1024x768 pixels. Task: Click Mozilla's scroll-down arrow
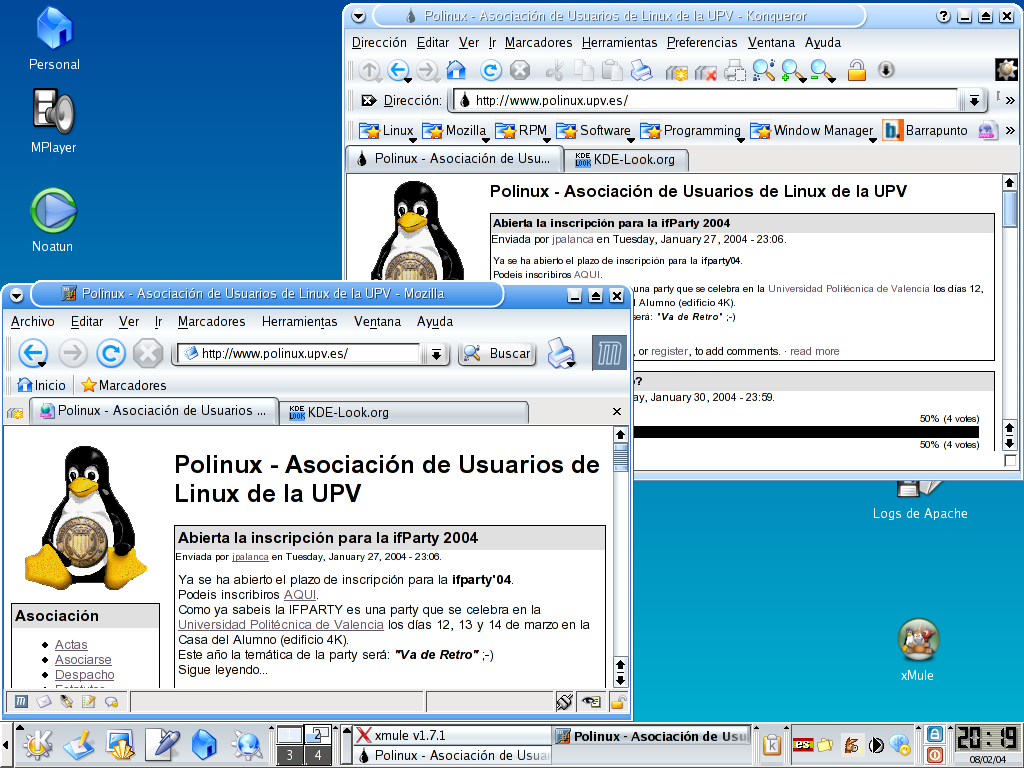tap(620, 680)
